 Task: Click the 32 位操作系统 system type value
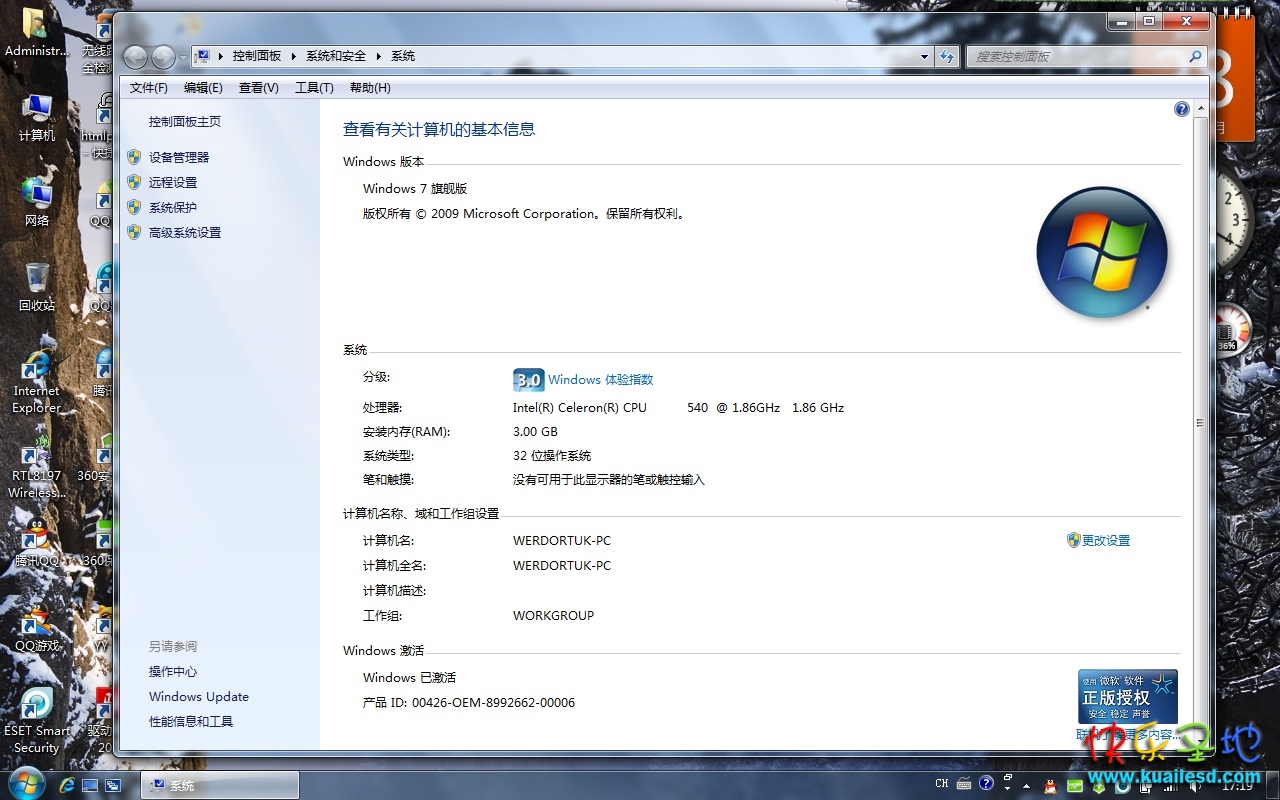552,456
